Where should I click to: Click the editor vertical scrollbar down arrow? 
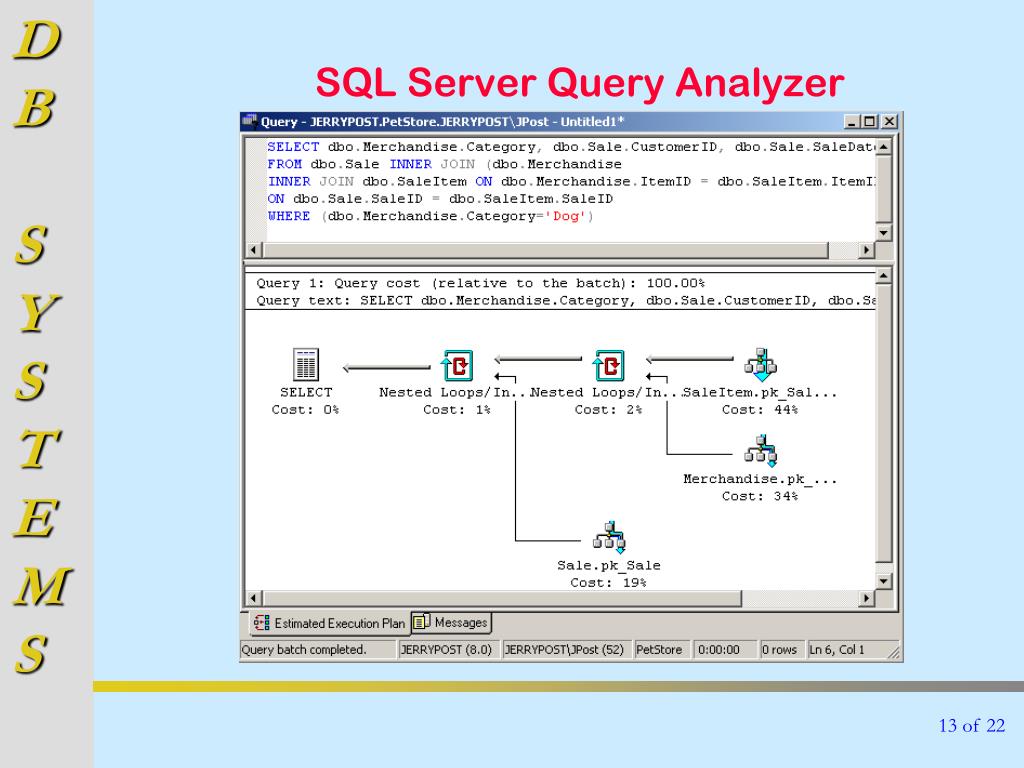(884, 232)
